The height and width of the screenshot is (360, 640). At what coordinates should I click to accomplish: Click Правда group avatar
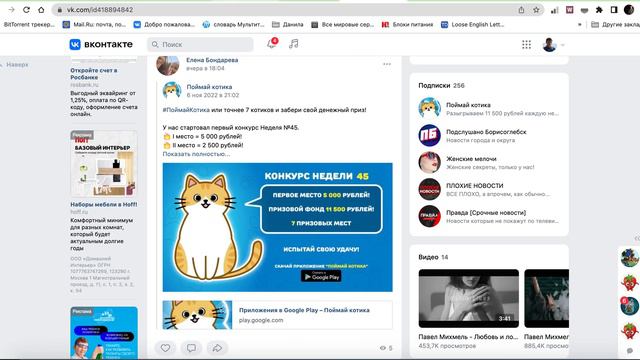click(x=429, y=216)
